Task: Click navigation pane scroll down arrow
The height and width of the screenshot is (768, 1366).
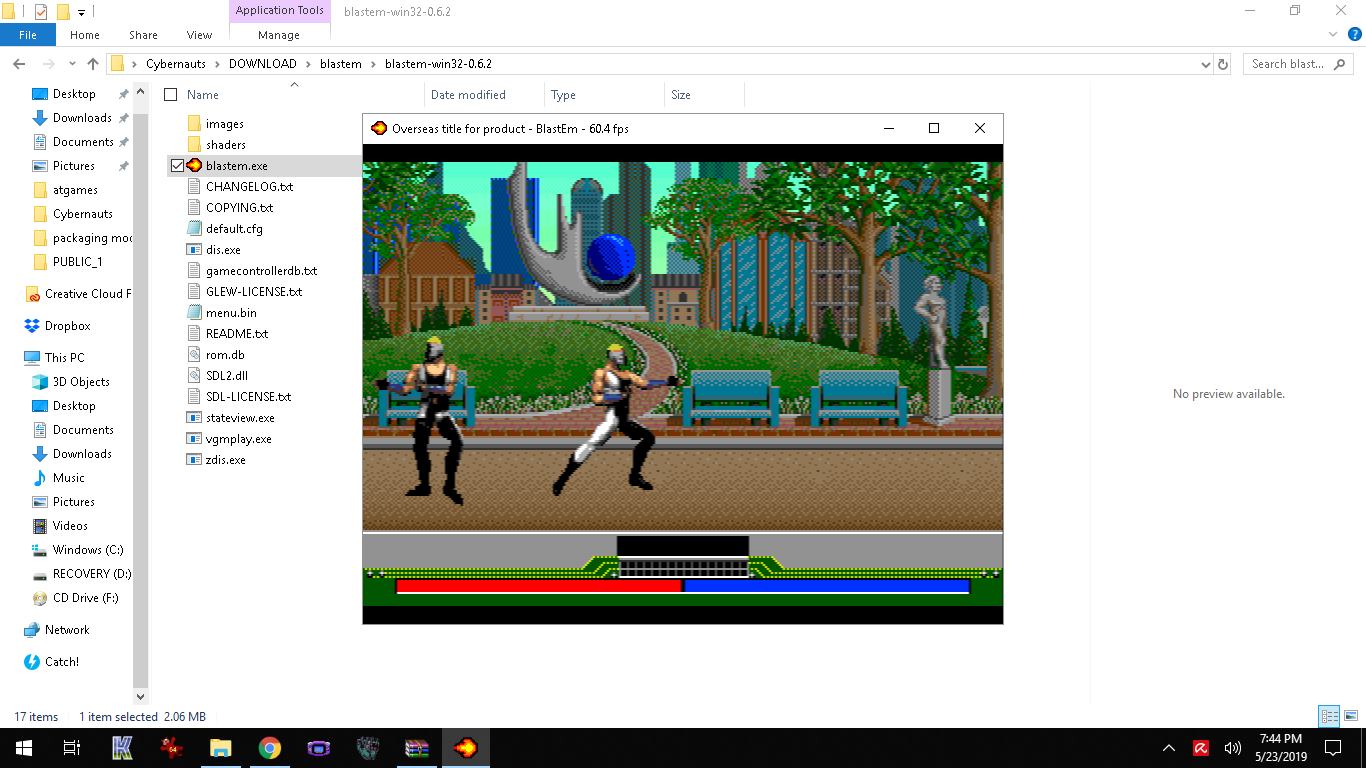Action: pyautogui.click(x=140, y=697)
